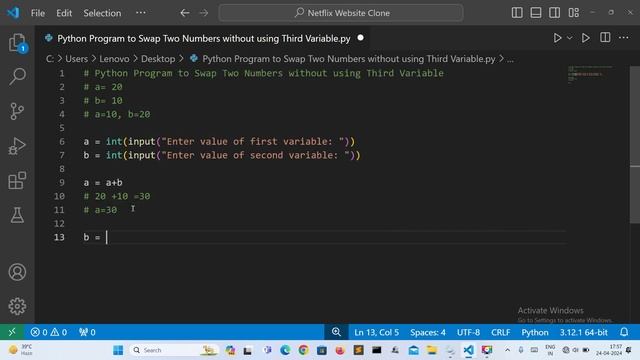Click the ports forwarded status item
Image resolution: width=640 pixels, height=360 pixels.
pos(87,332)
